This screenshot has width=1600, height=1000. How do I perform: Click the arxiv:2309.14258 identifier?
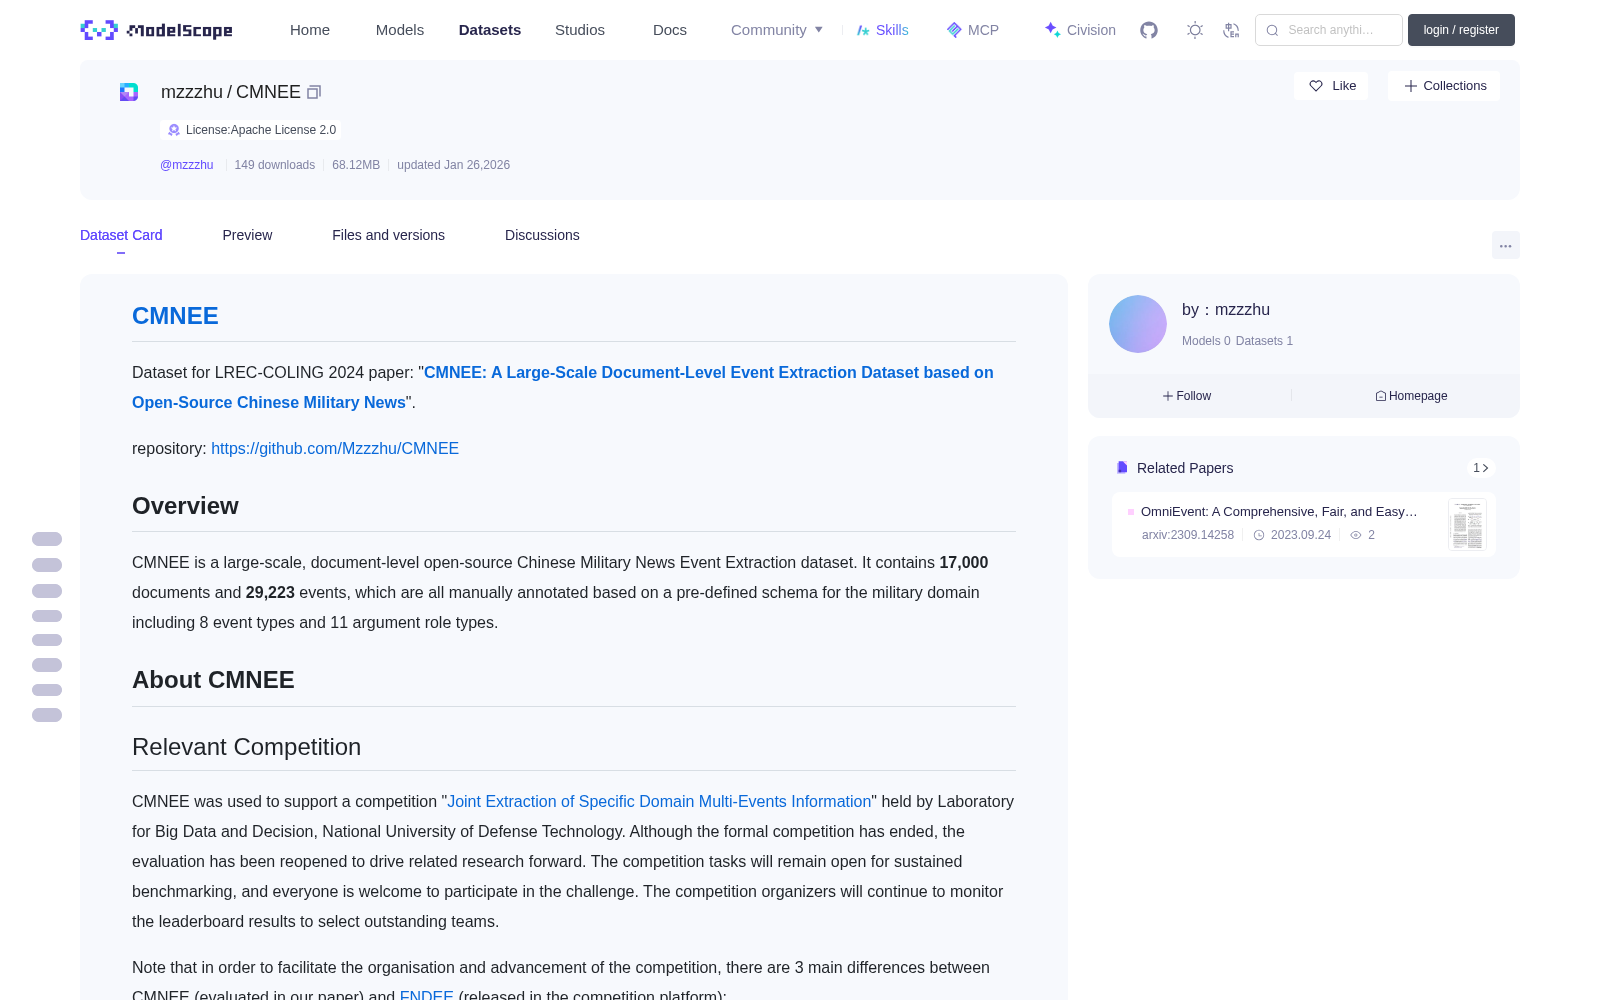click(1188, 535)
